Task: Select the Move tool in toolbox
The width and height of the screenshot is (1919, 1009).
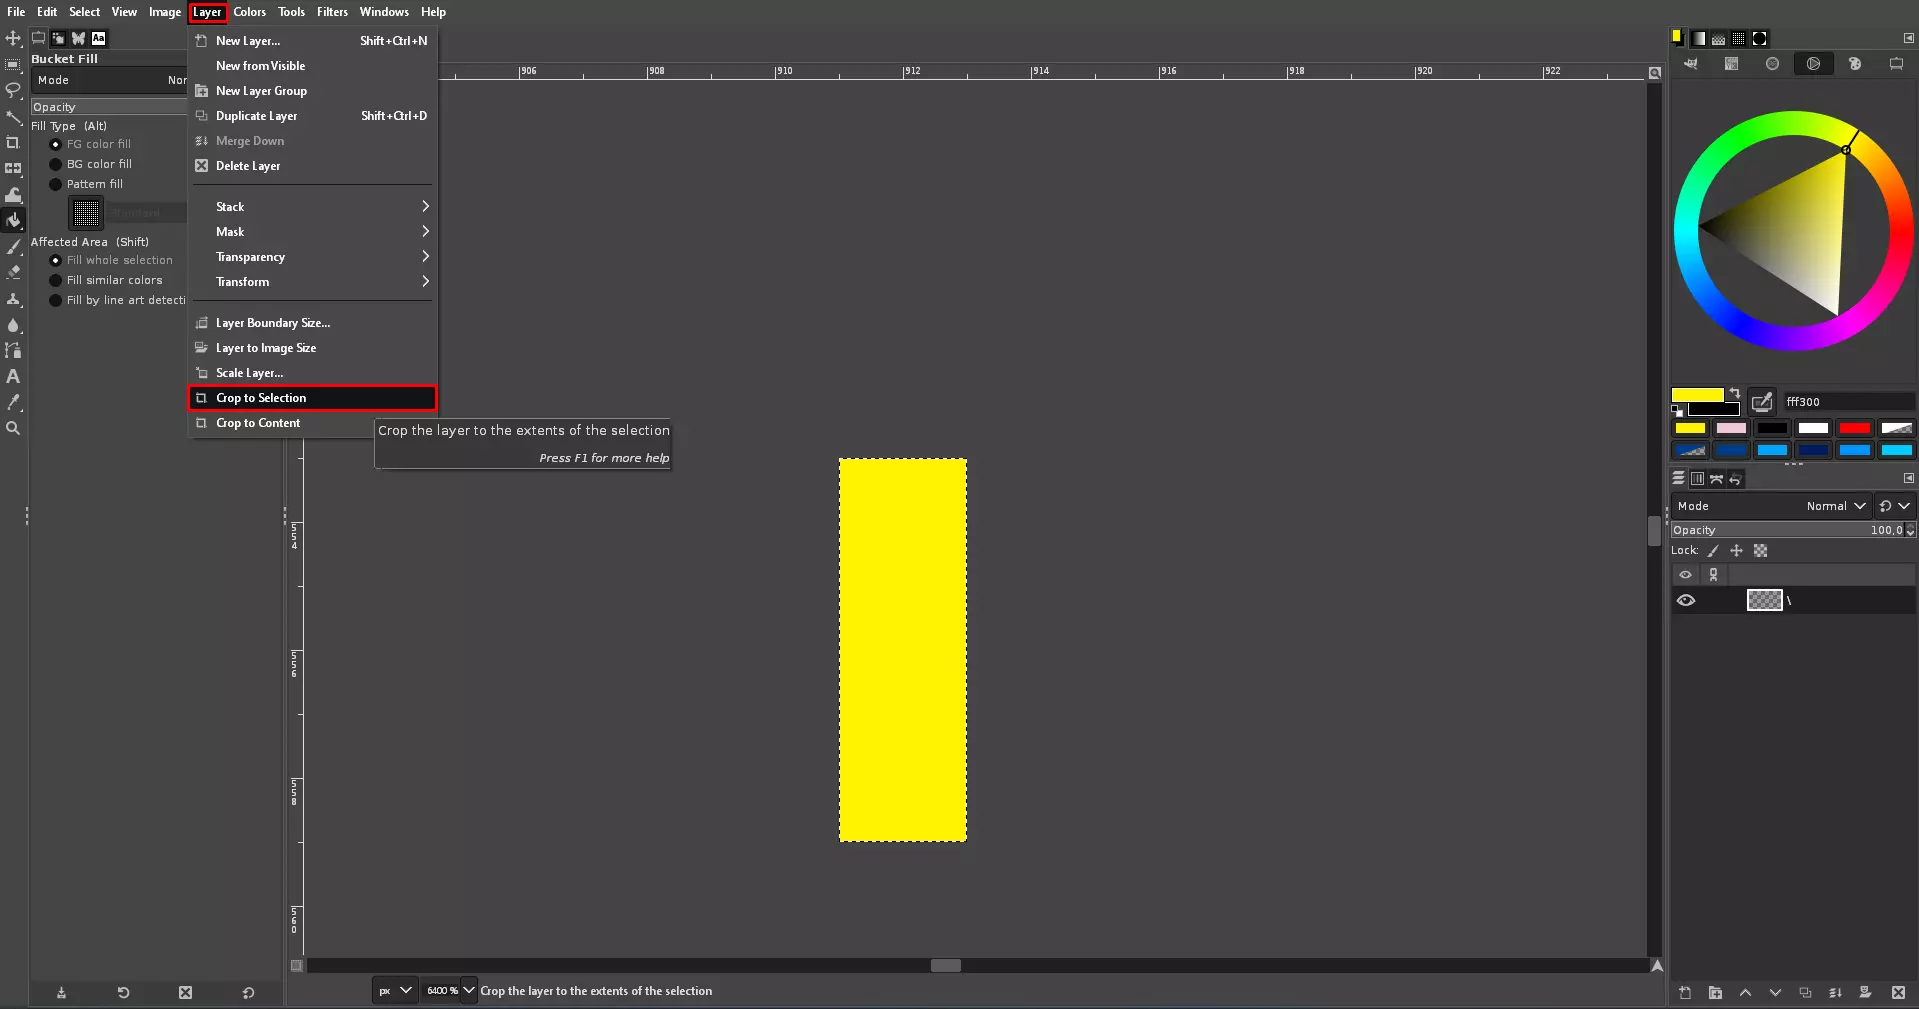Action: coord(13,38)
